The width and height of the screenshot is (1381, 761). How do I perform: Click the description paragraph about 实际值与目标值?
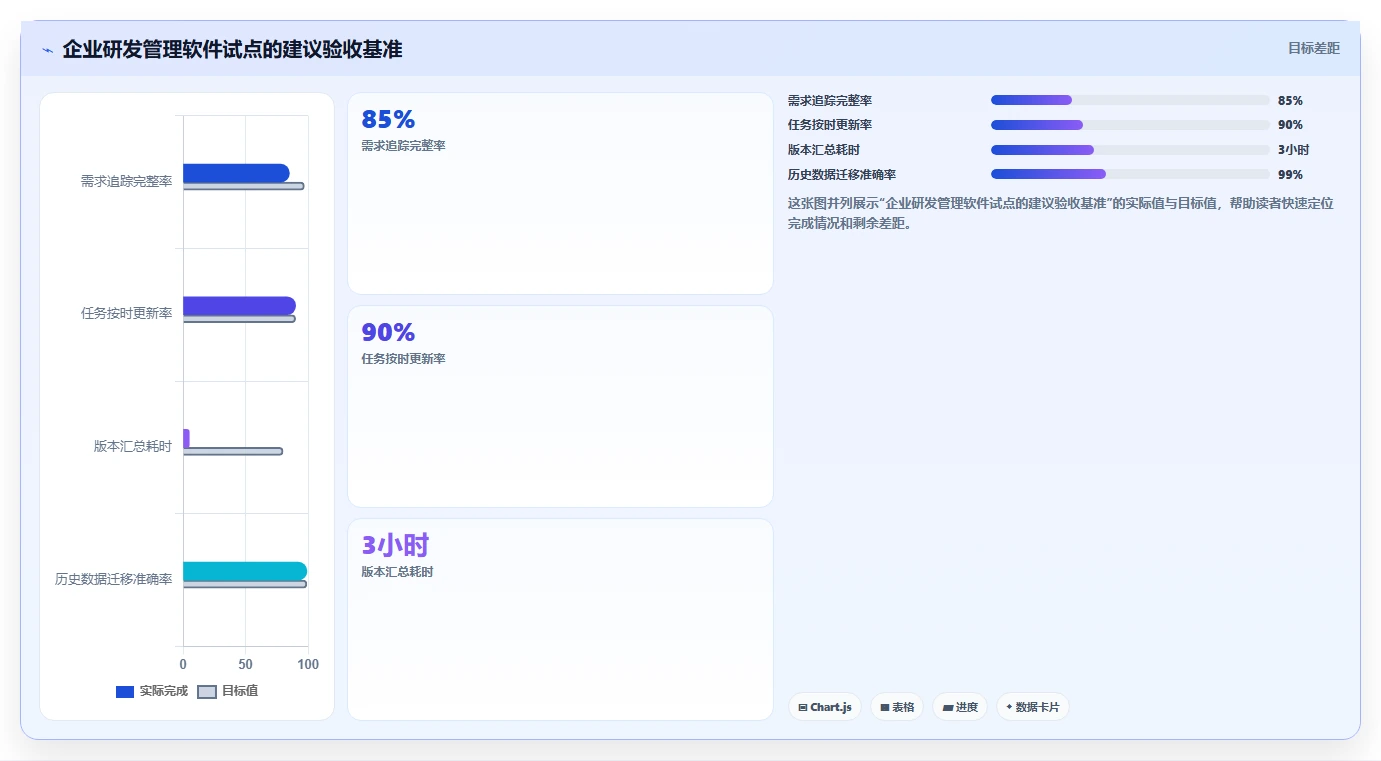(1061, 213)
